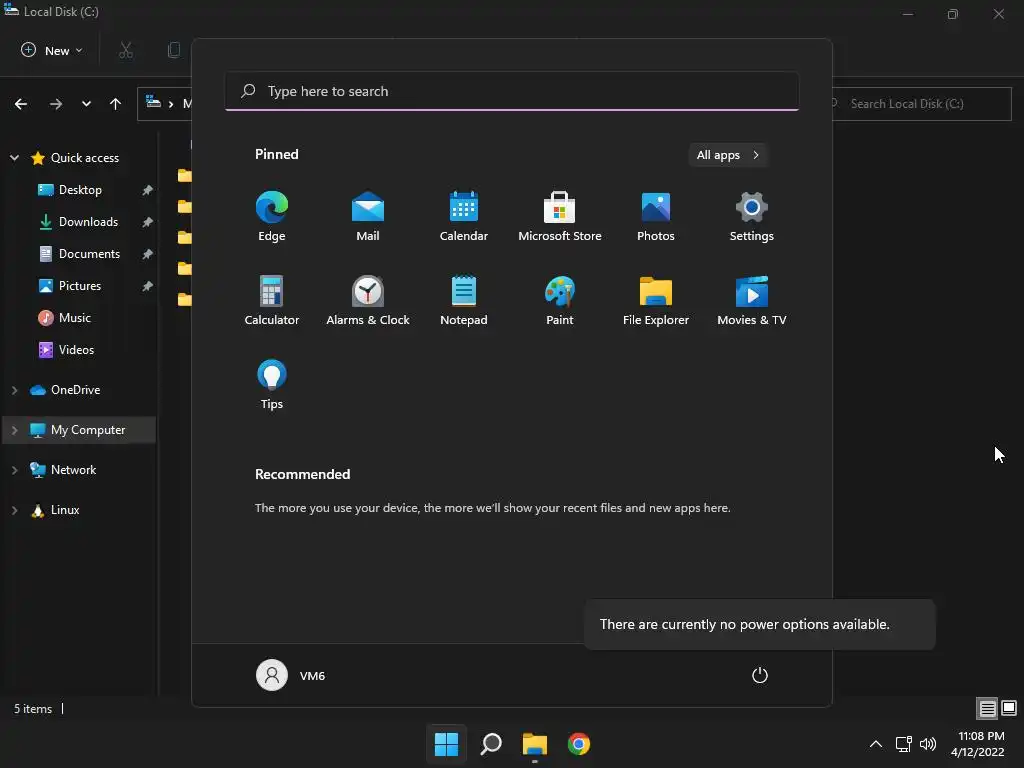Launch Alarms & Clock
The image size is (1024, 768).
point(368,300)
